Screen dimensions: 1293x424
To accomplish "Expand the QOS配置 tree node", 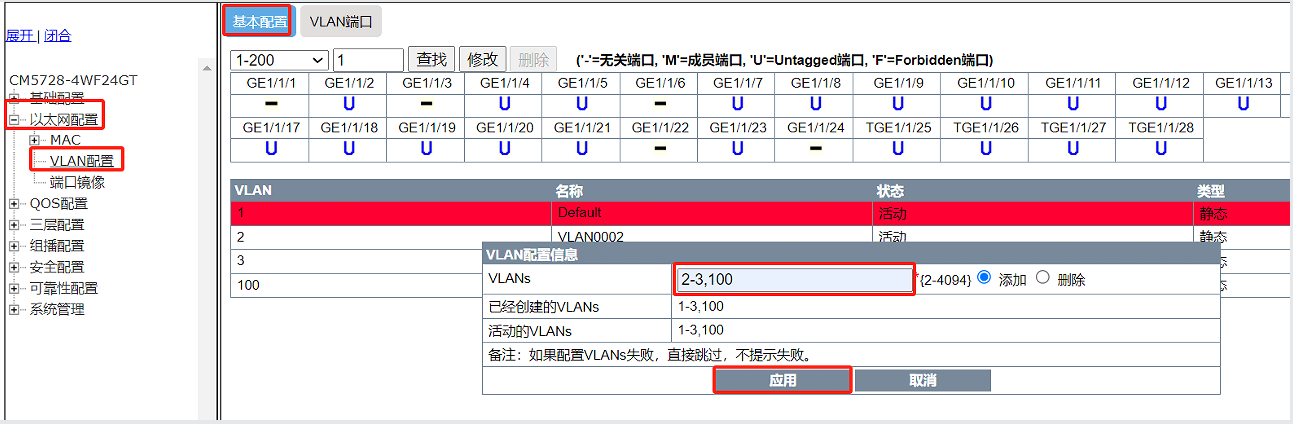I will click(15, 204).
